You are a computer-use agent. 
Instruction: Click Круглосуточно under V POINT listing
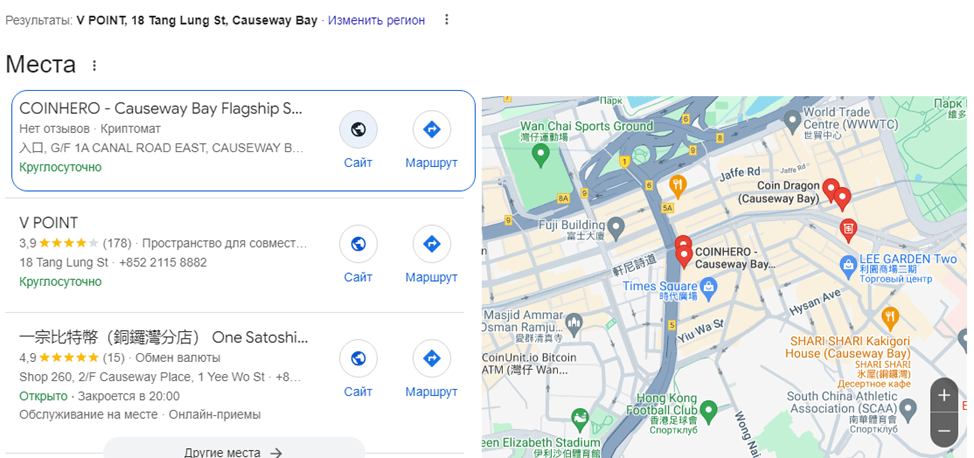click(60, 282)
